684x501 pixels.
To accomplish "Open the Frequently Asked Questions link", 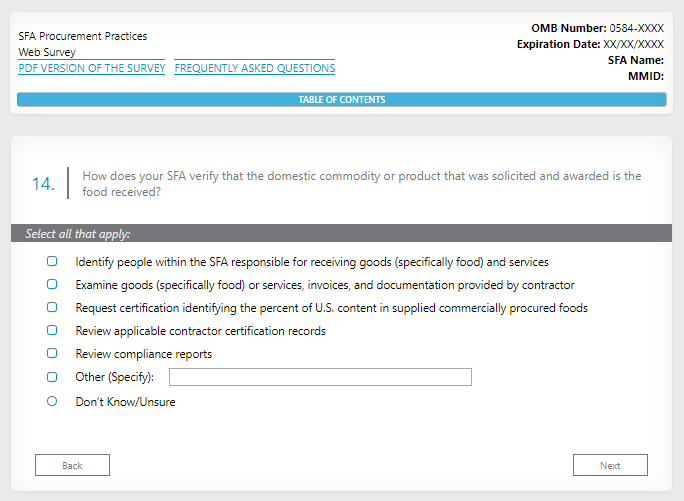I will click(x=254, y=68).
